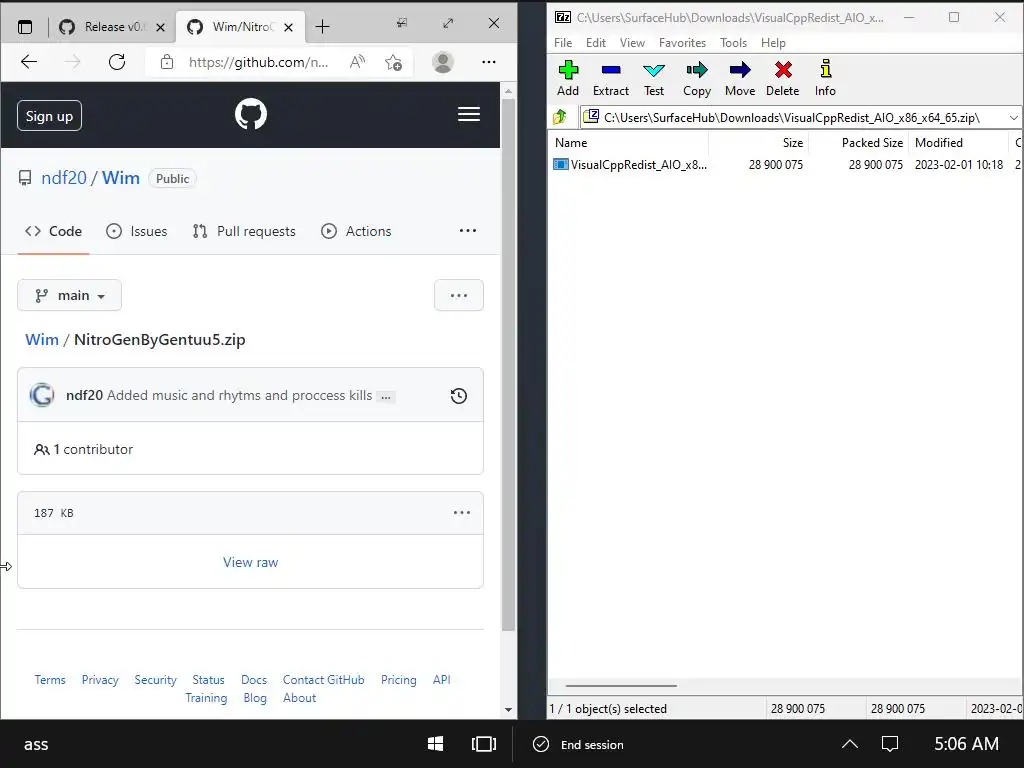Open the Pricing footer link
Viewport: 1024px width, 768px height.
398,680
